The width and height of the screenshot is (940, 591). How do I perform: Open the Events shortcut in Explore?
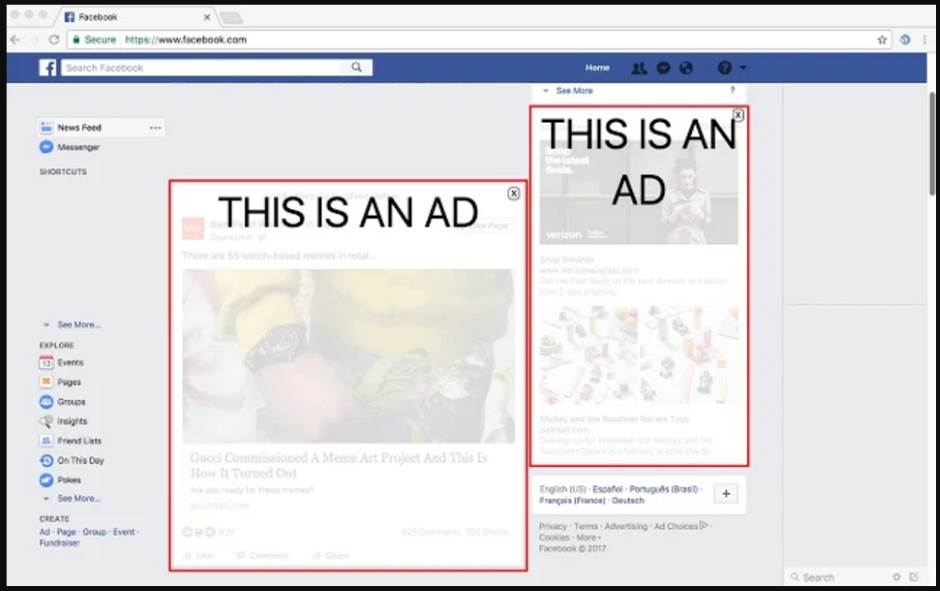point(70,363)
